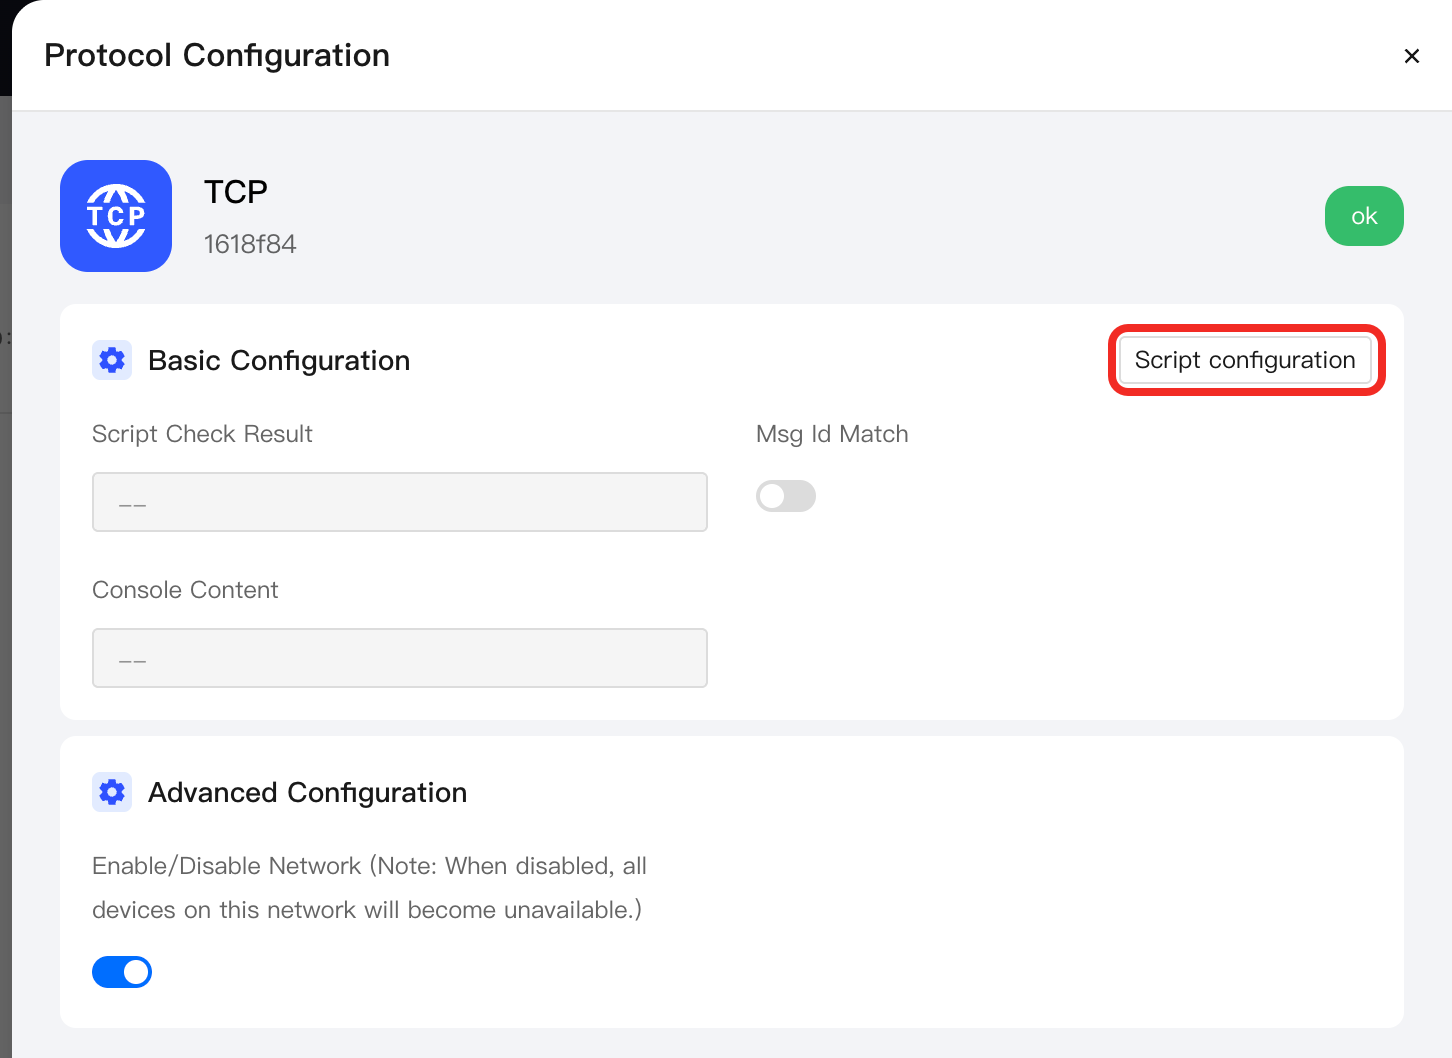
Task: Click the green ok status button
Action: [1364, 216]
